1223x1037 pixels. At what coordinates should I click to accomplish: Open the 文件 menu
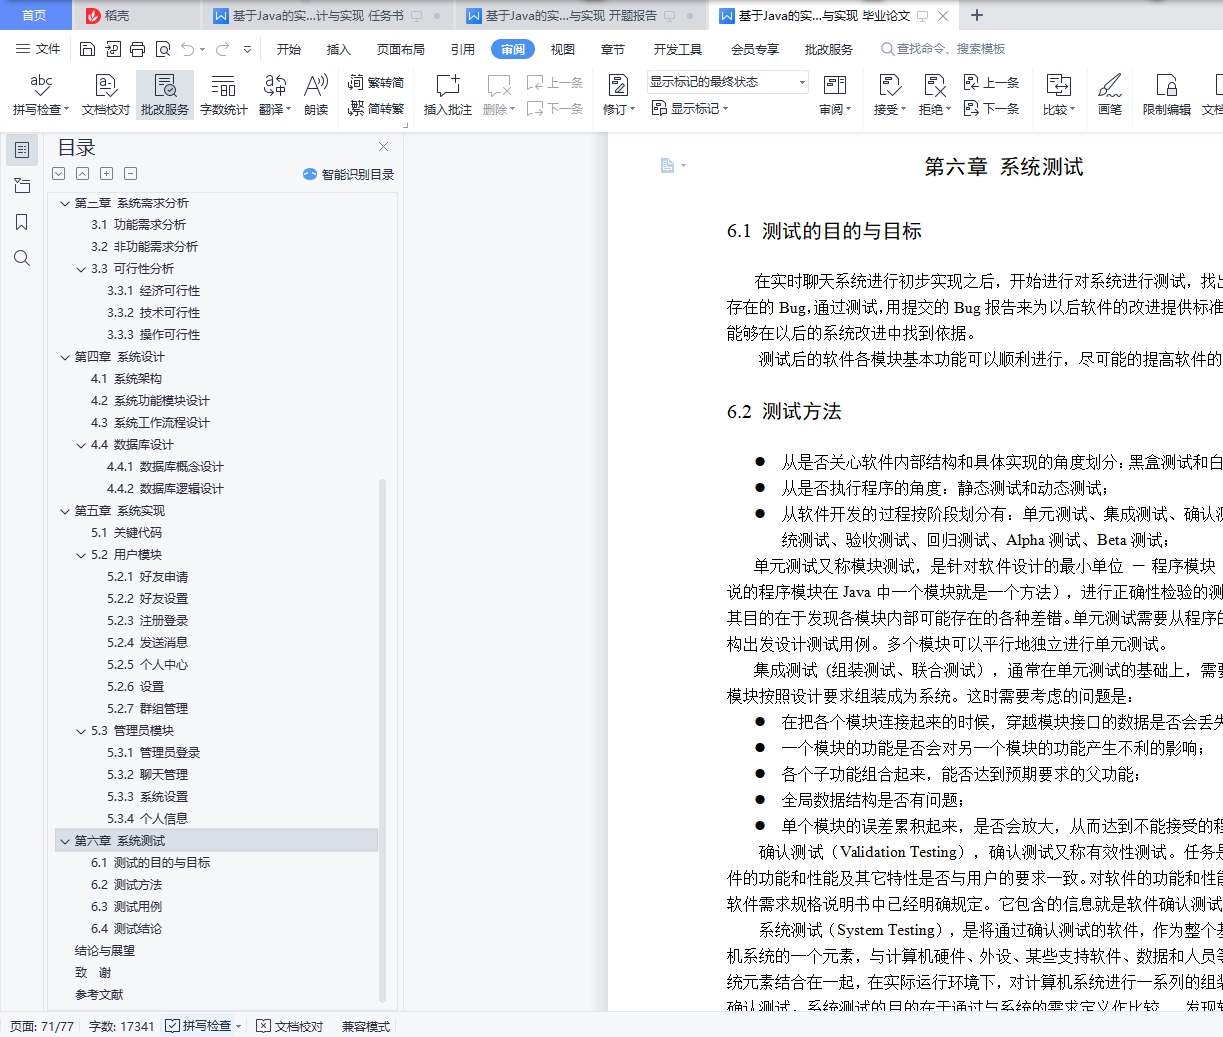[x=38, y=49]
